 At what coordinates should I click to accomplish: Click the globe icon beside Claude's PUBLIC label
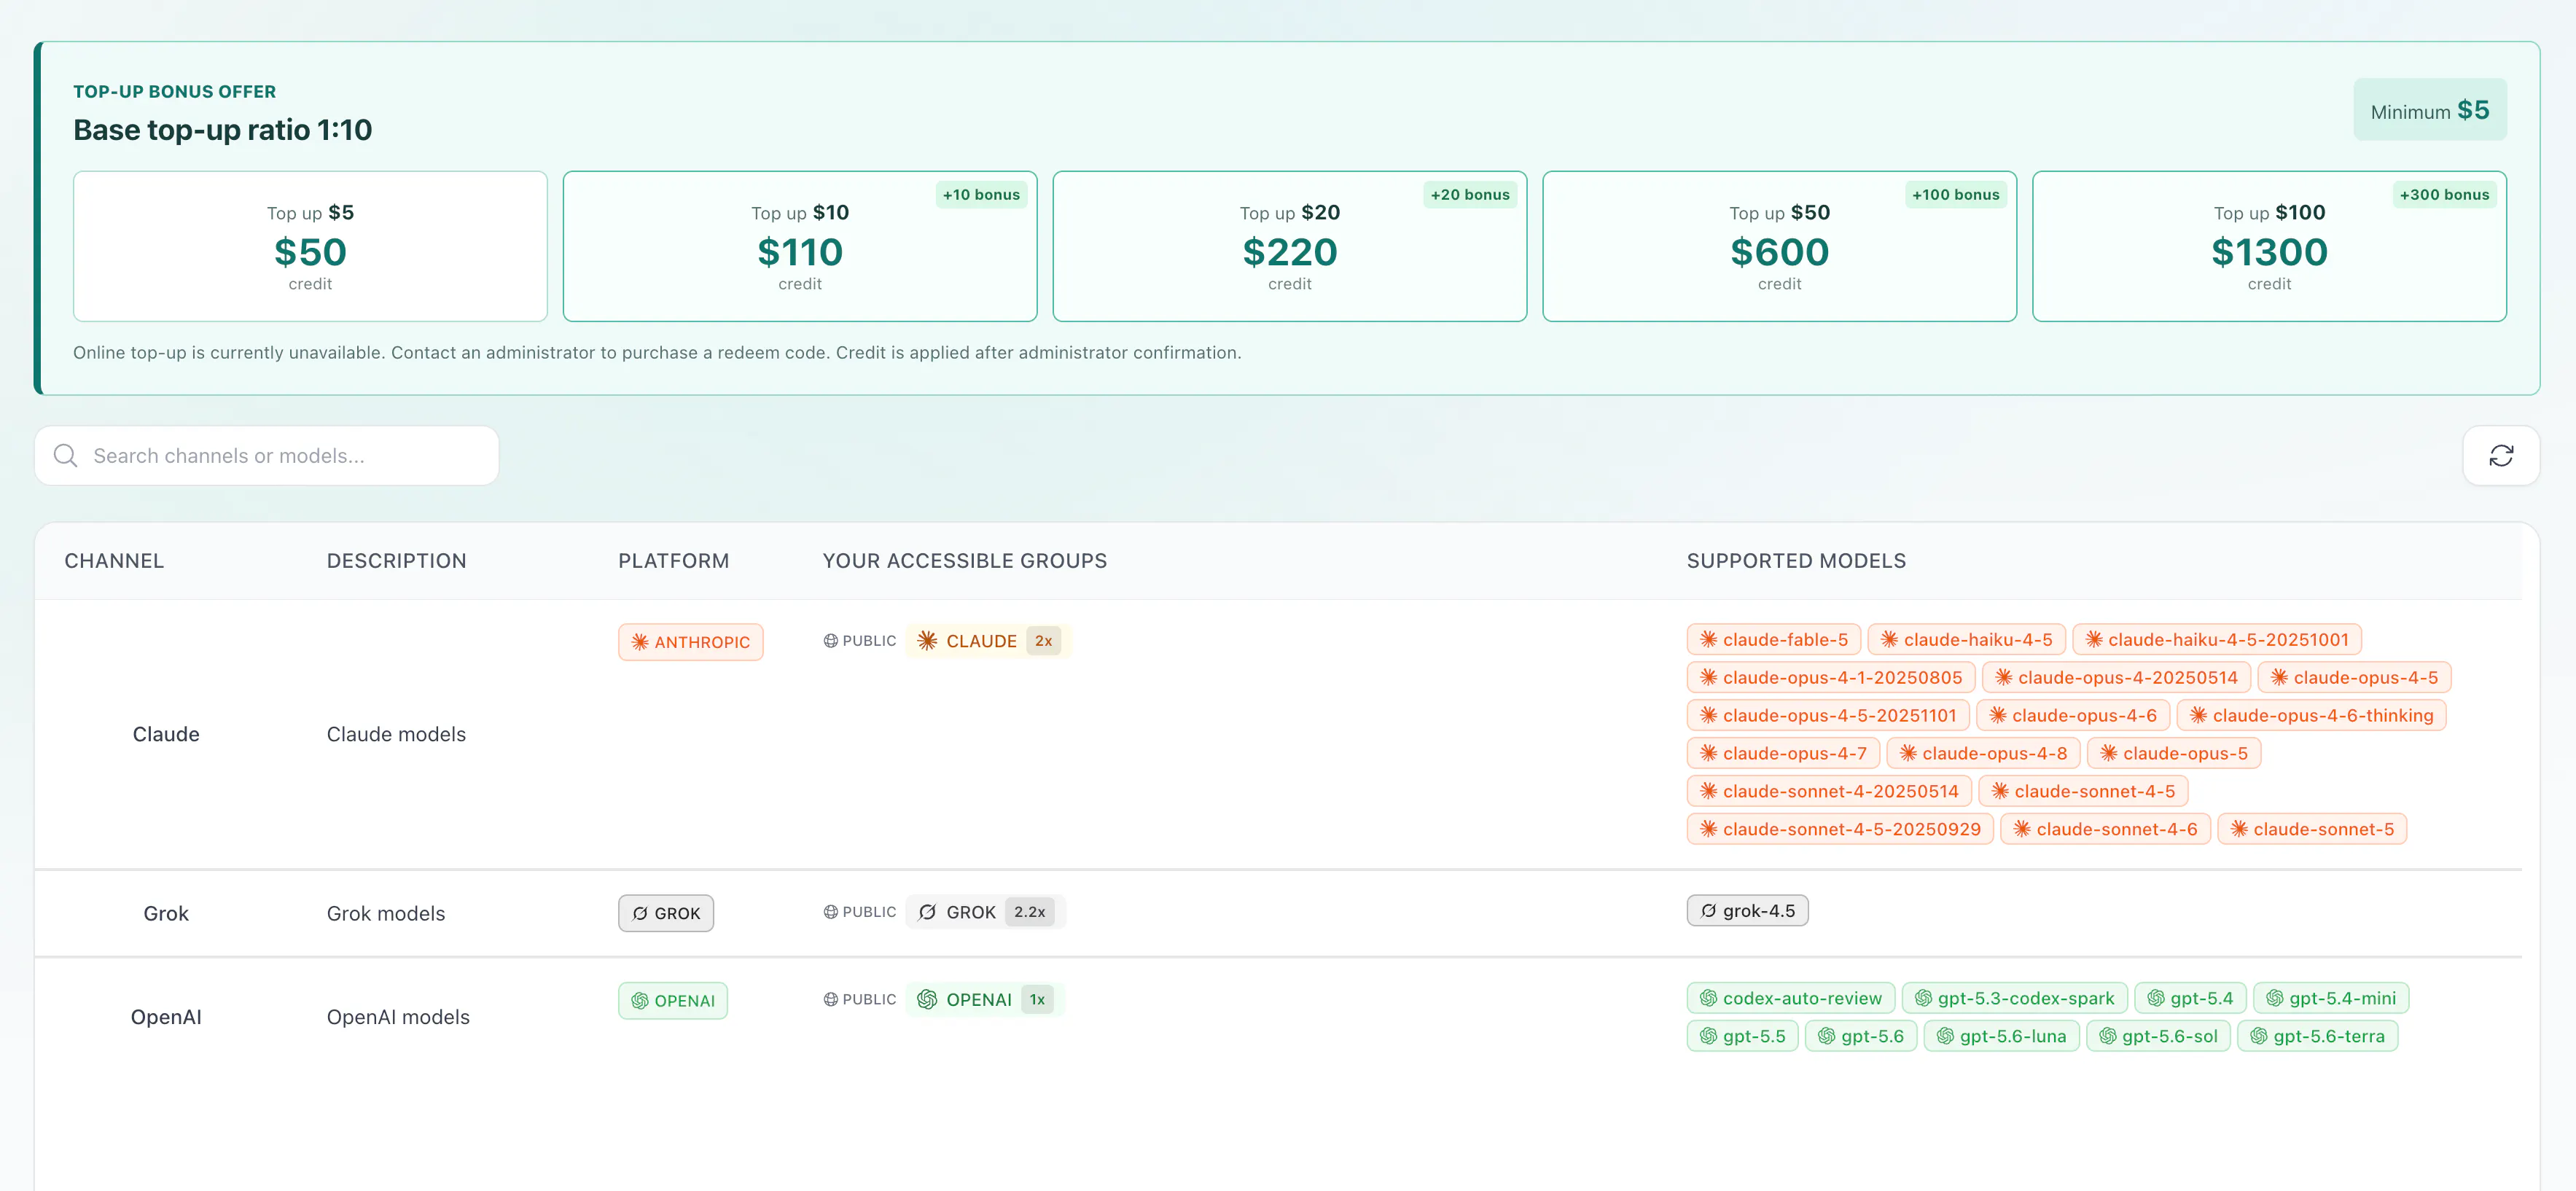(x=830, y=641)
